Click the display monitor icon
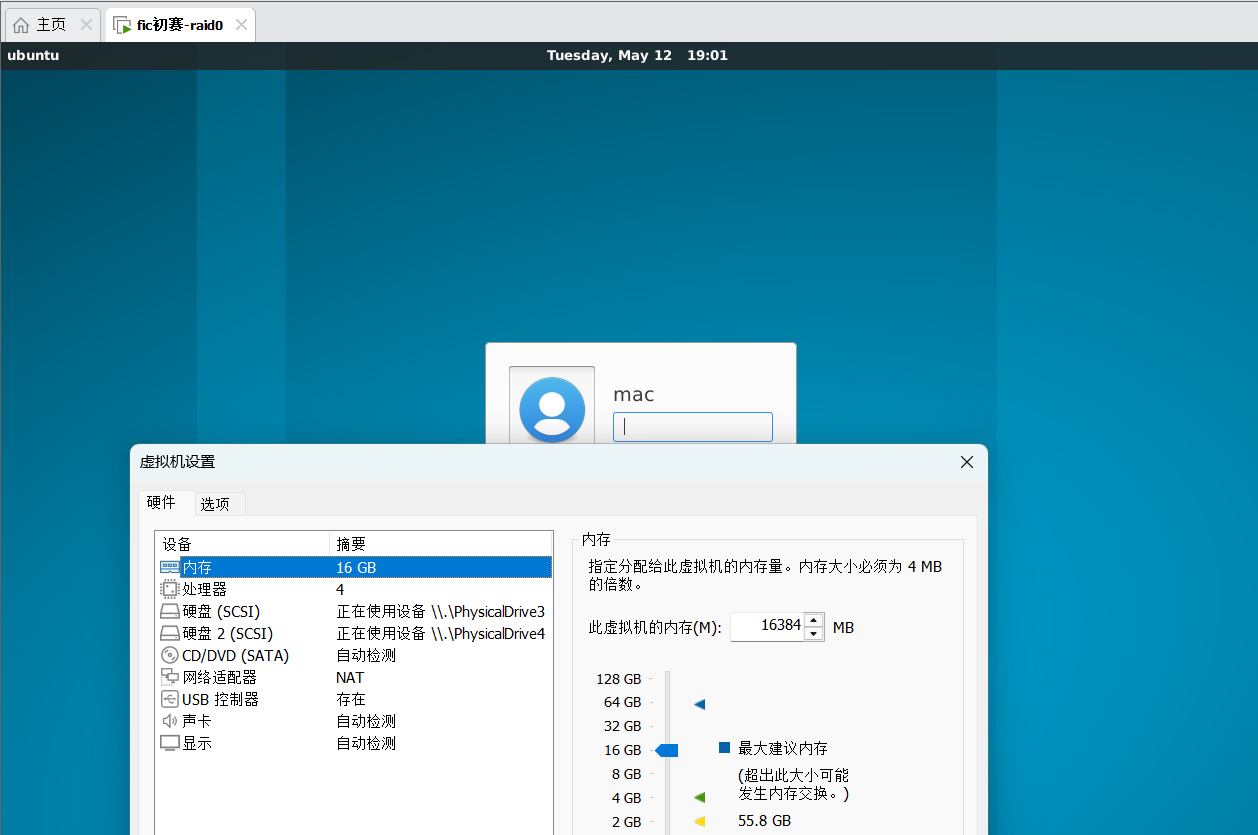The image size is (1258, 835). pyautogui.click(x=170, y=743)
